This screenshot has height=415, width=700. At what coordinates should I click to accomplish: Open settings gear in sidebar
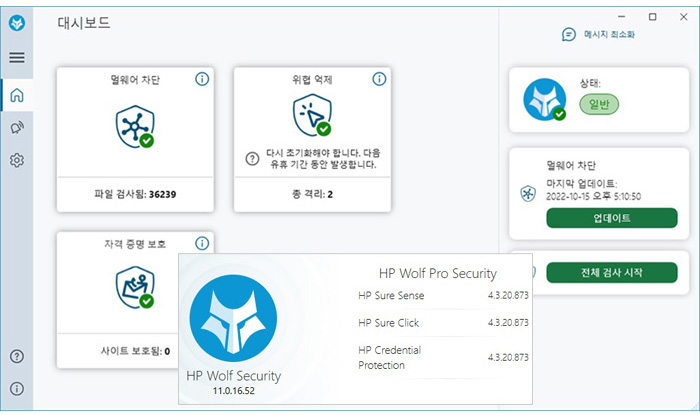click(17, 160)
